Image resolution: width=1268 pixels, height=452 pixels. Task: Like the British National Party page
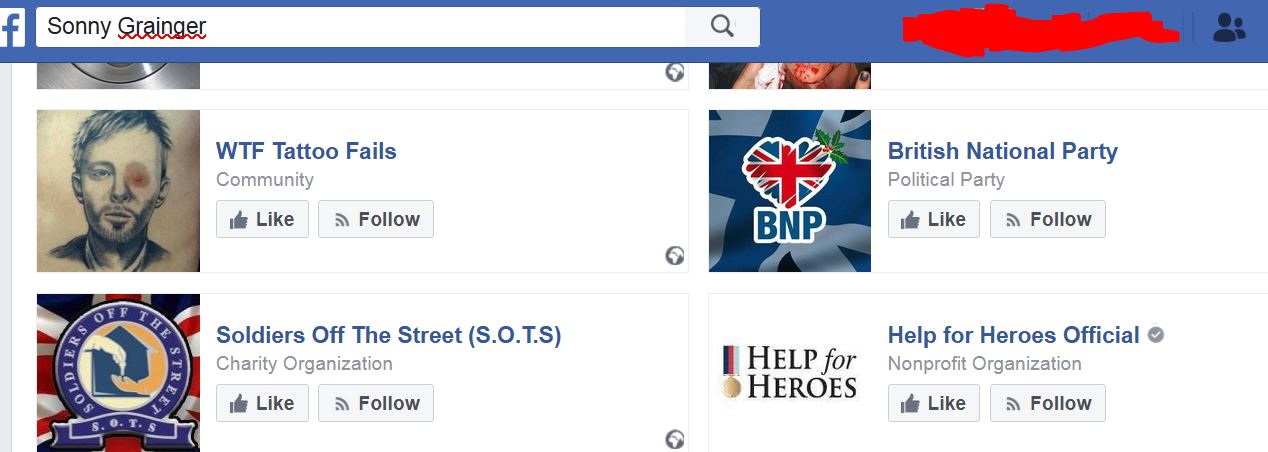[x=934, y=219]
